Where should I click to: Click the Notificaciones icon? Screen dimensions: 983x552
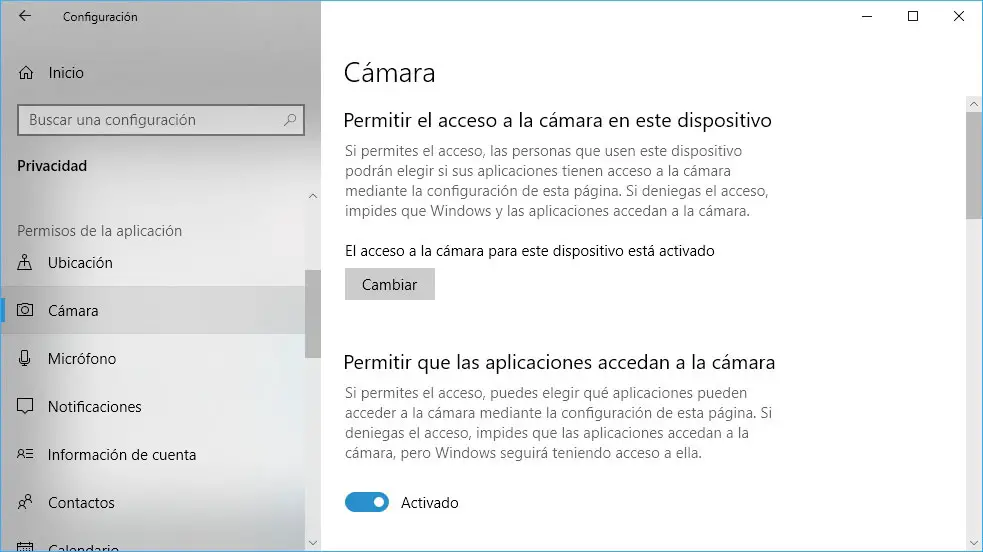(x=26, y=407)
